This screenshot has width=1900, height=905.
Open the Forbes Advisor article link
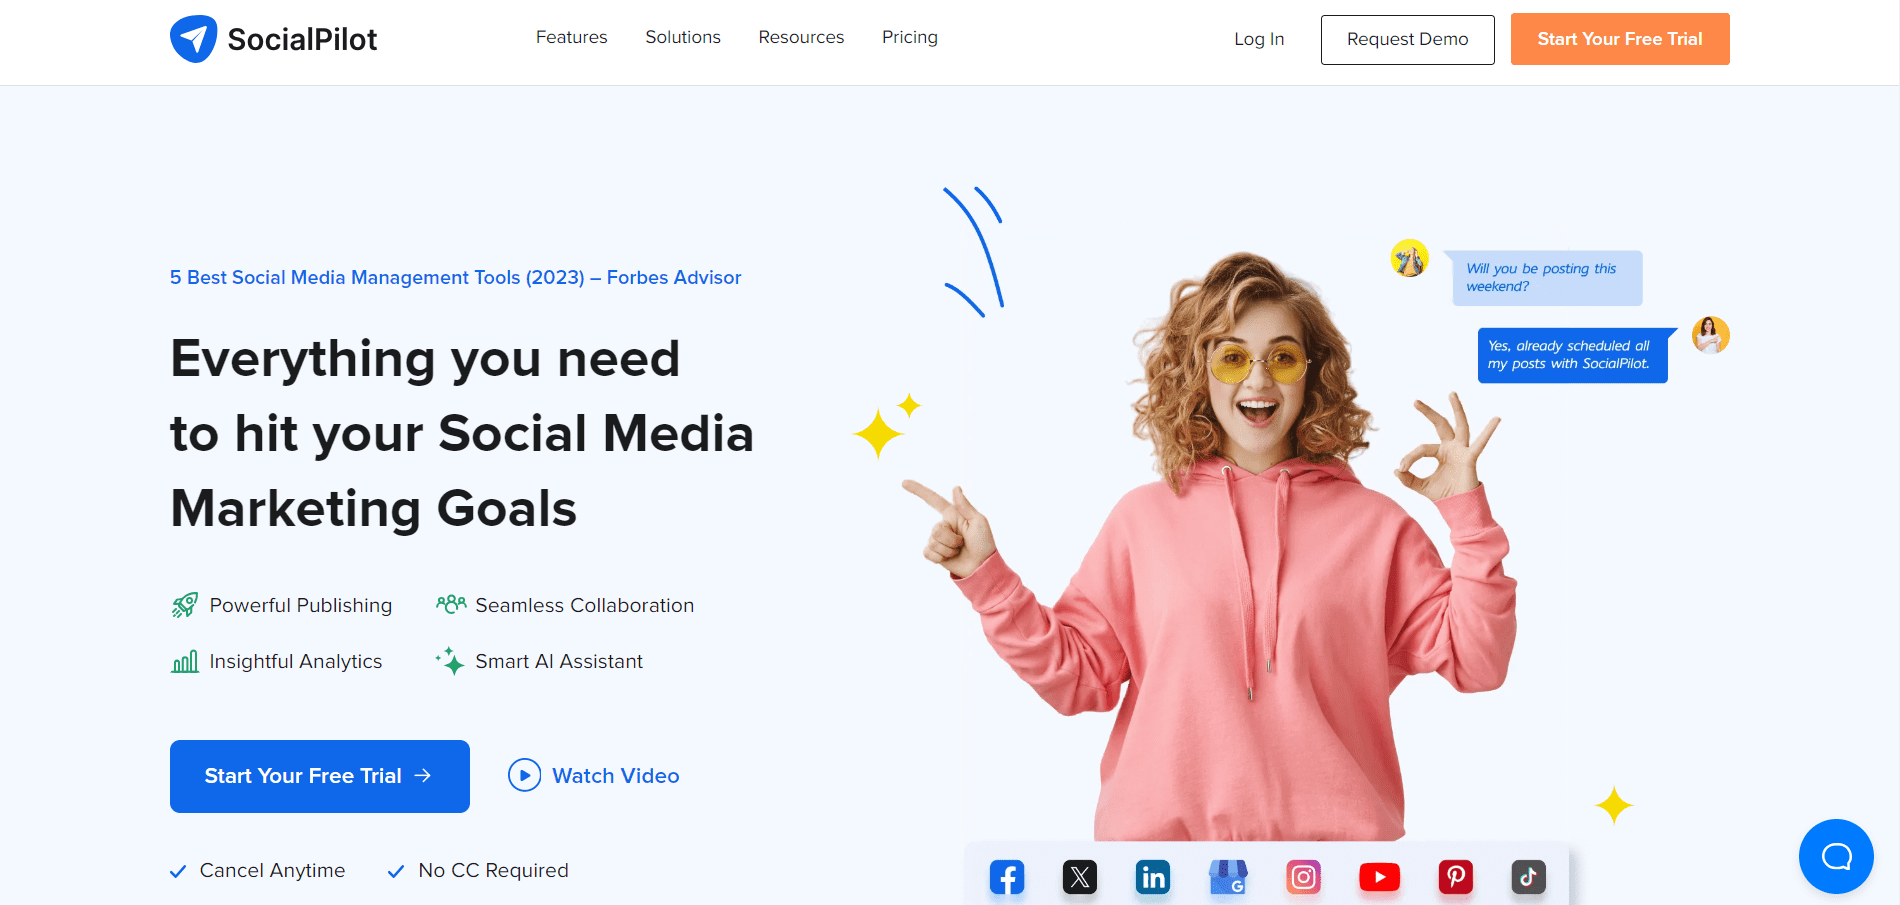pos(455,277)
